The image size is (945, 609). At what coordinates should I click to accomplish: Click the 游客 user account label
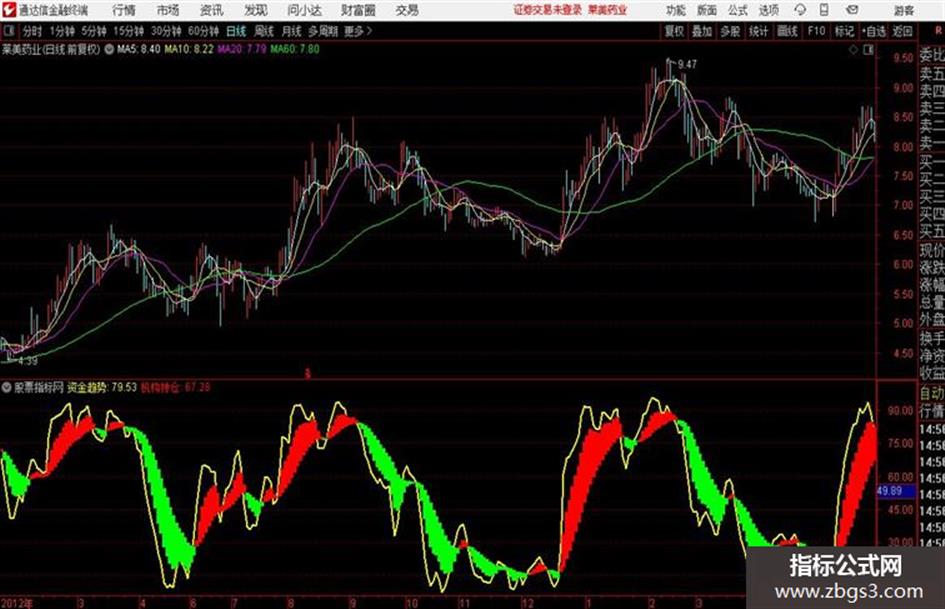pyautogui.click(x=903, y=10)
